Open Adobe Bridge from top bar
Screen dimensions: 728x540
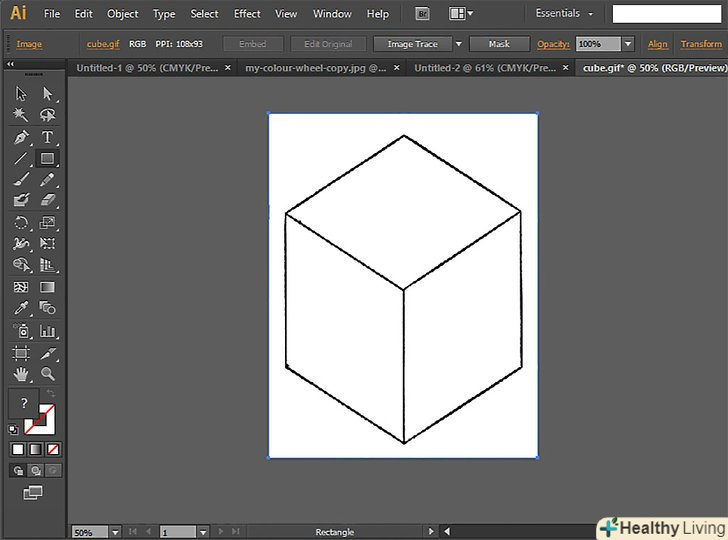(x=423, y=14)
